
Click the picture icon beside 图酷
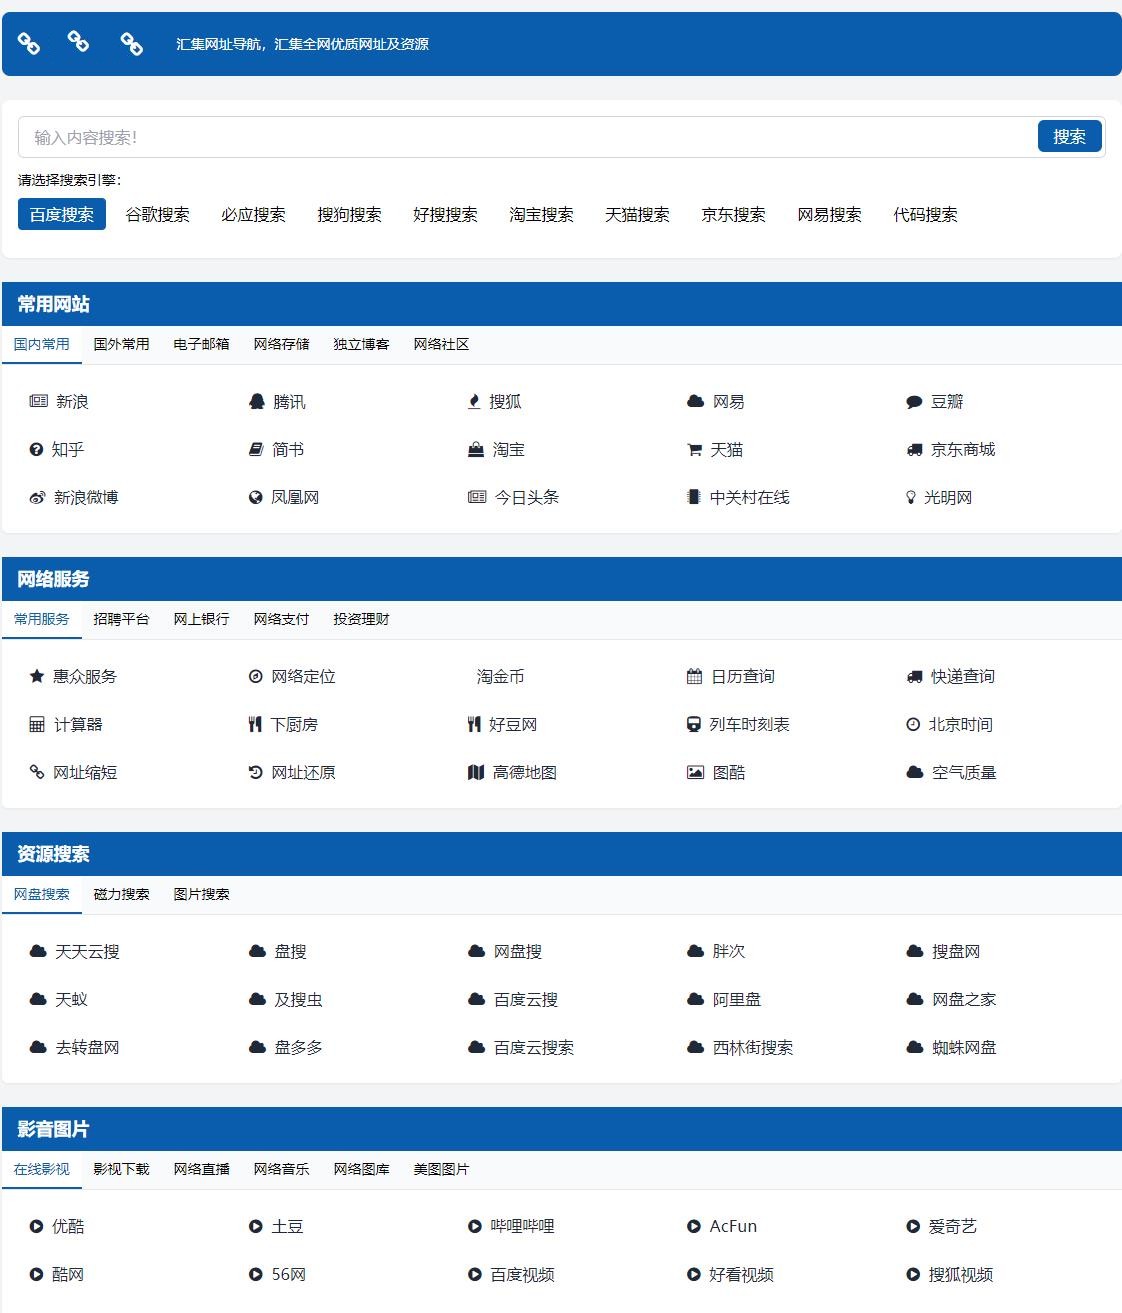coord(695,772)
